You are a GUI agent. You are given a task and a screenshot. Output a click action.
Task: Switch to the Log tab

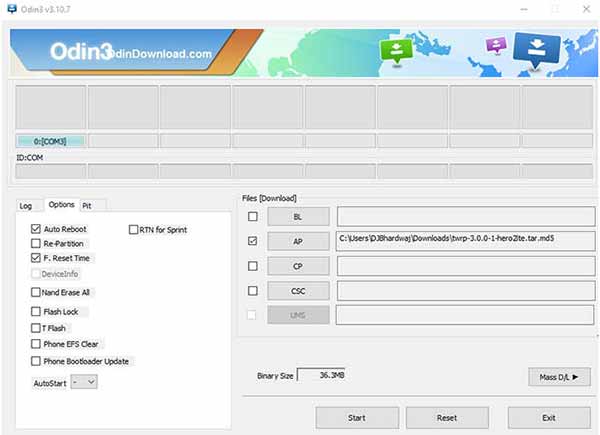coord(26,206)
